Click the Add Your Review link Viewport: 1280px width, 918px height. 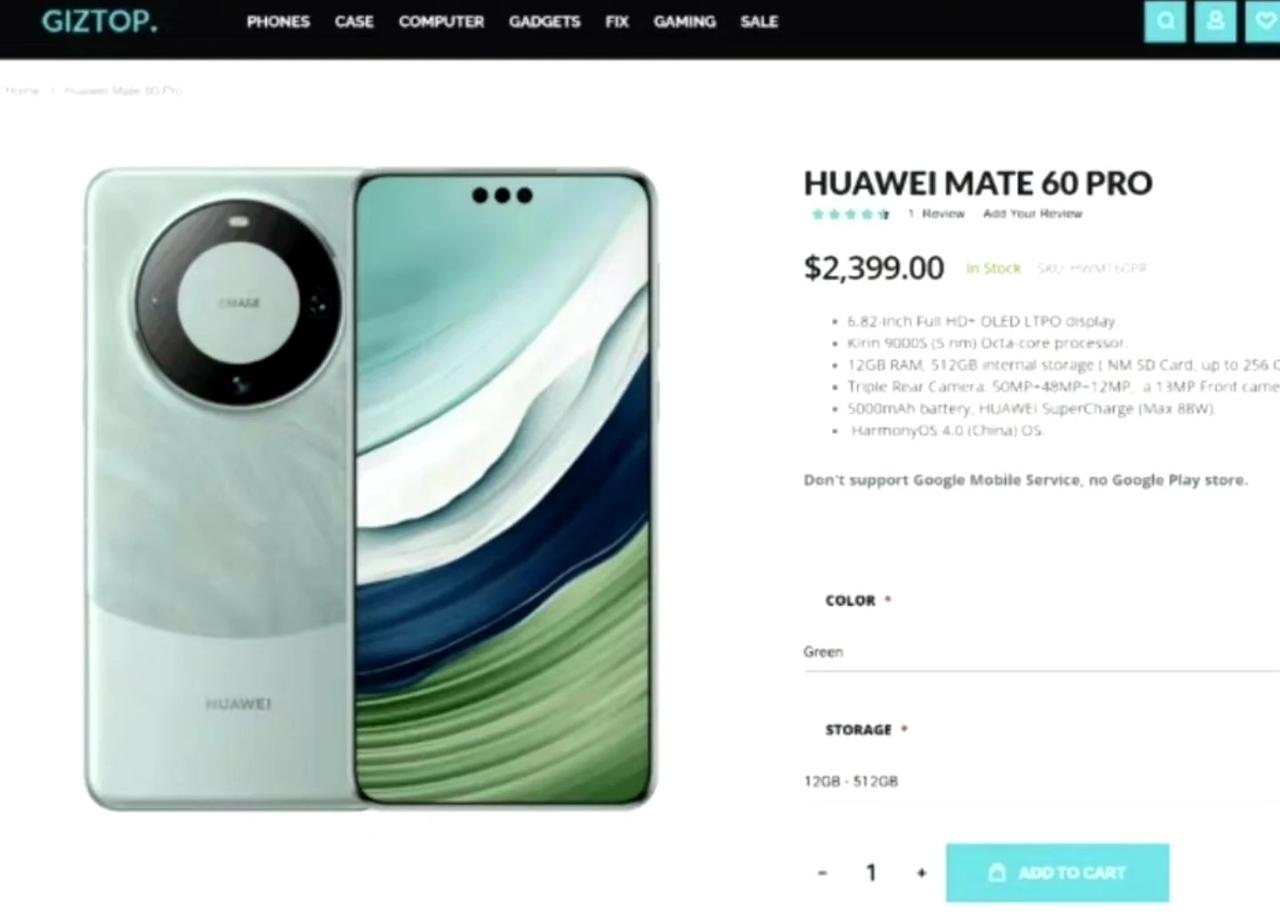1032,214
